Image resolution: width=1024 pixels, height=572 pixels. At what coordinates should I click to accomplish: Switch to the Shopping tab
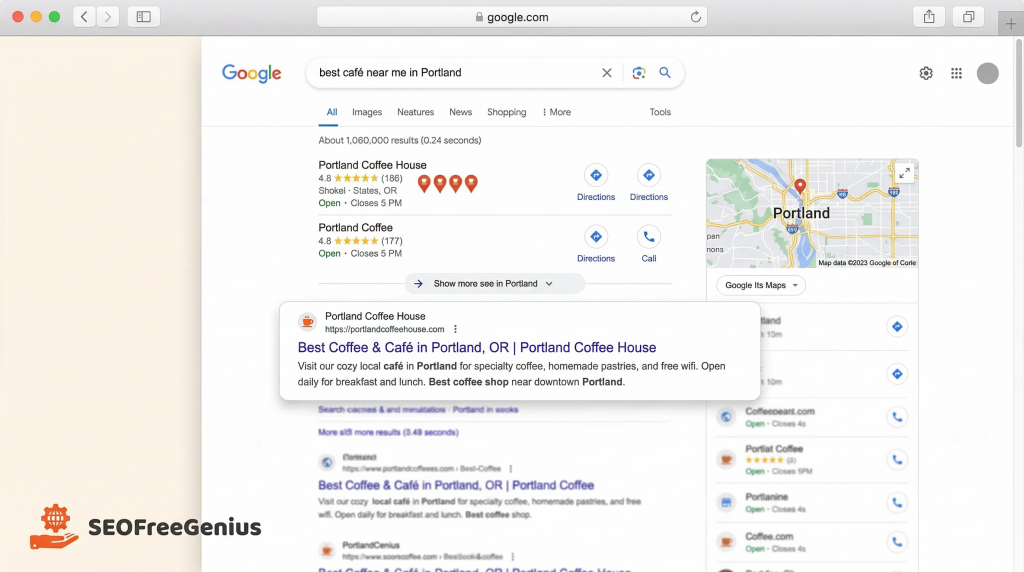tap(506, 112)
